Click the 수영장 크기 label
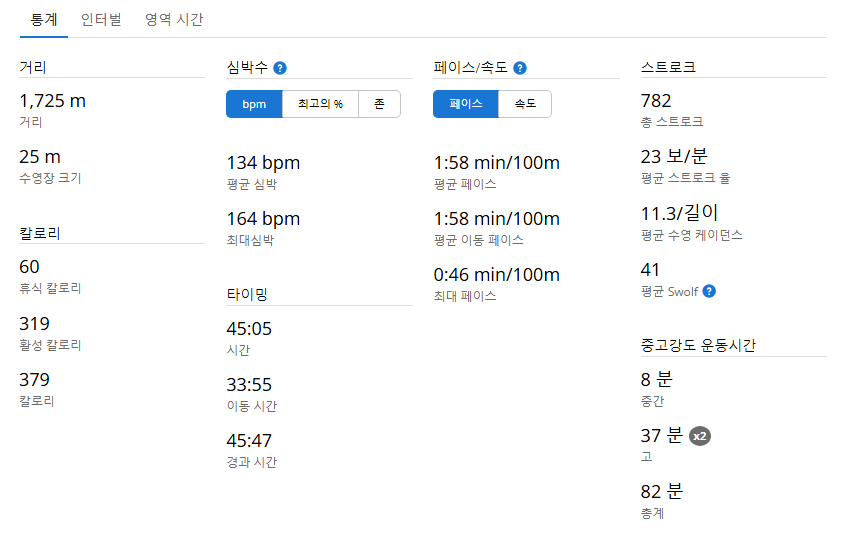 click(50, 178)
